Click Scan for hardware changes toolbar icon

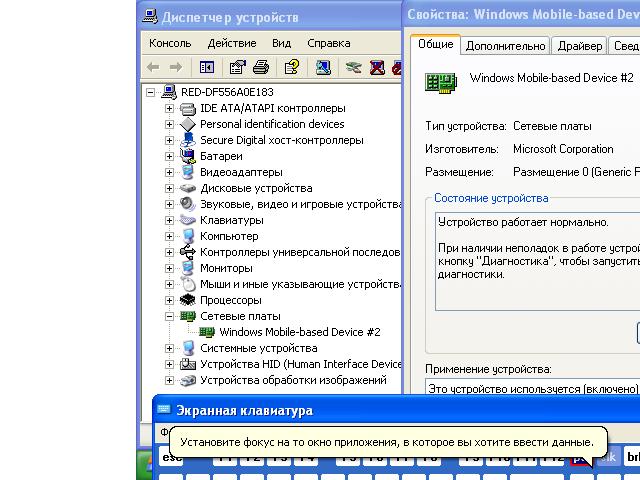323,67
